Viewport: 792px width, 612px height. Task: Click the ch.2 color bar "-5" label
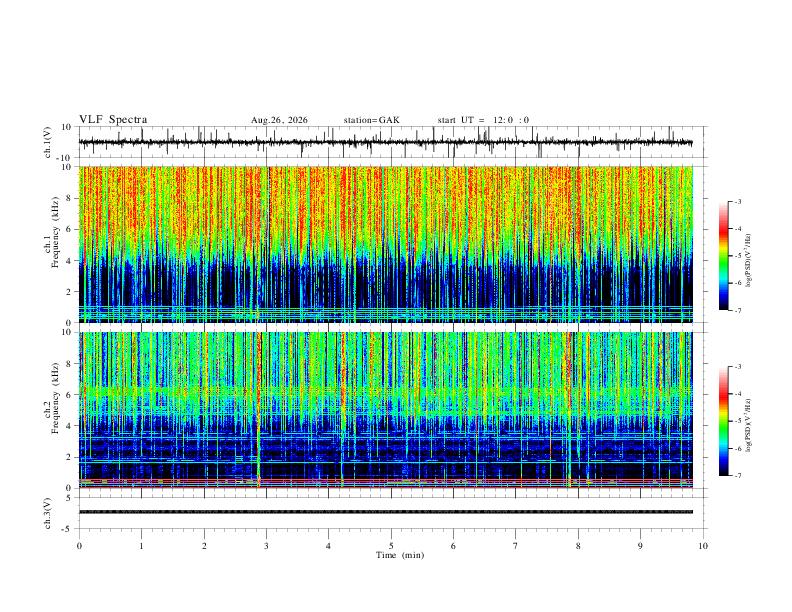pyautogui.click(x=737, y=421)
